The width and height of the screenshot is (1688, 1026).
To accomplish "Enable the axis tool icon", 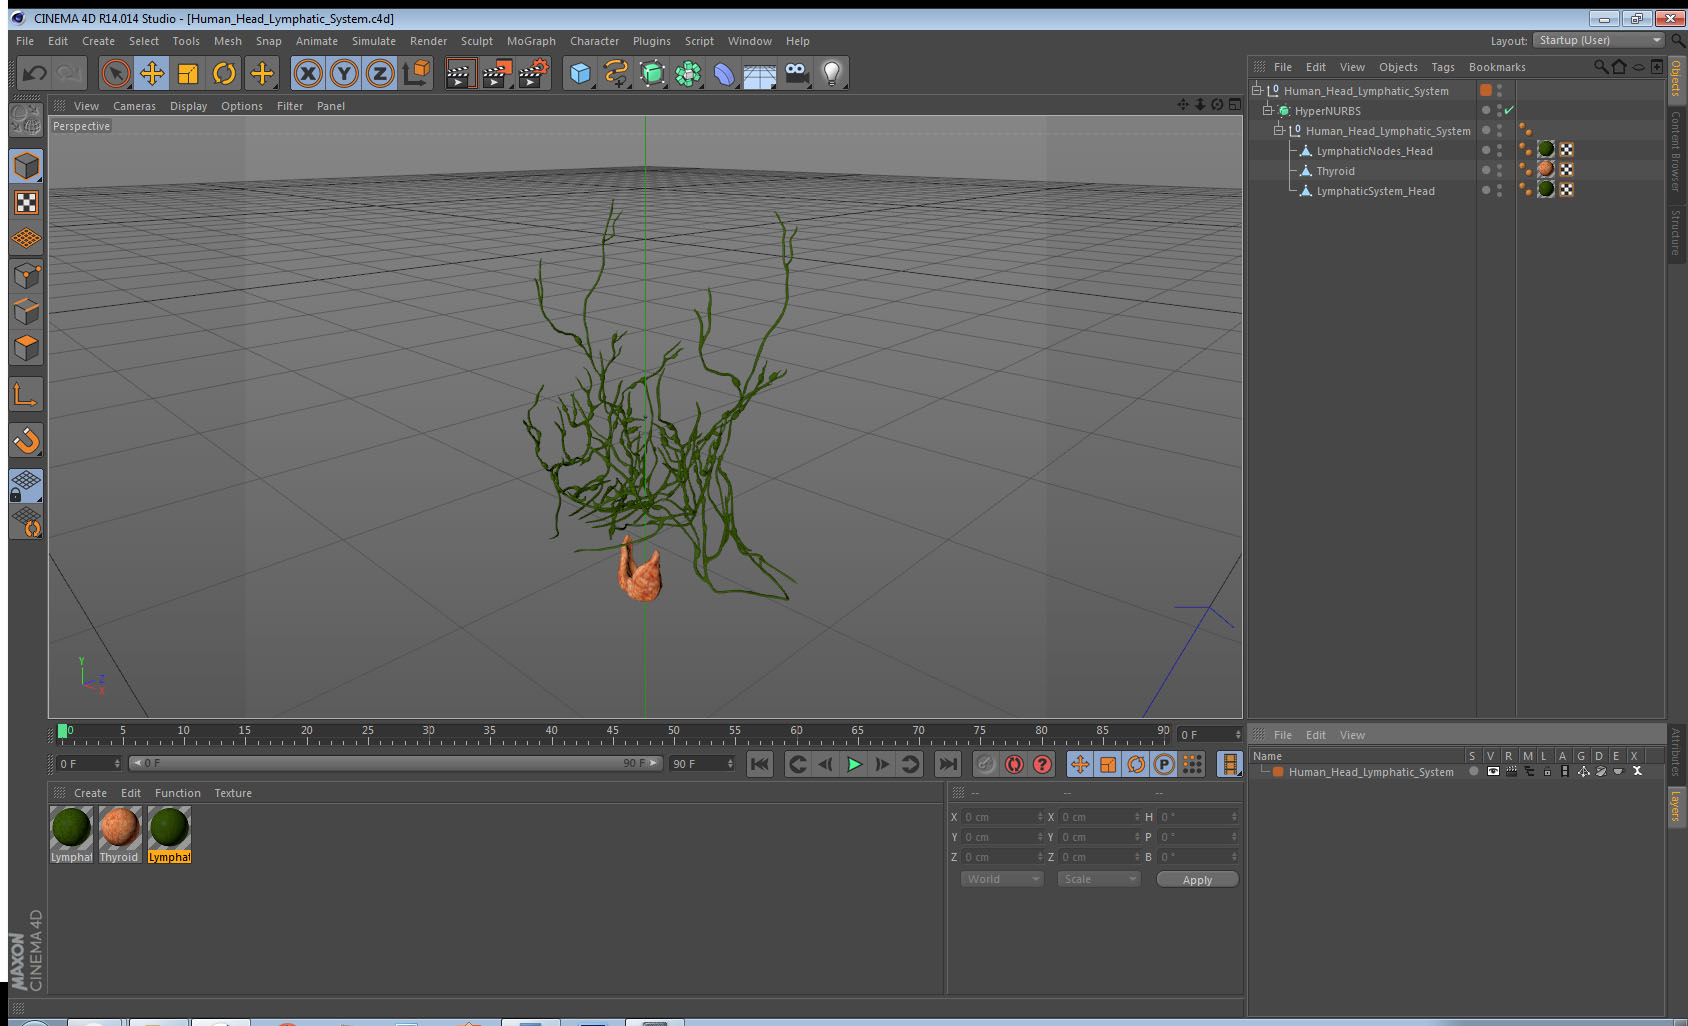I will [x=26, y=395].
